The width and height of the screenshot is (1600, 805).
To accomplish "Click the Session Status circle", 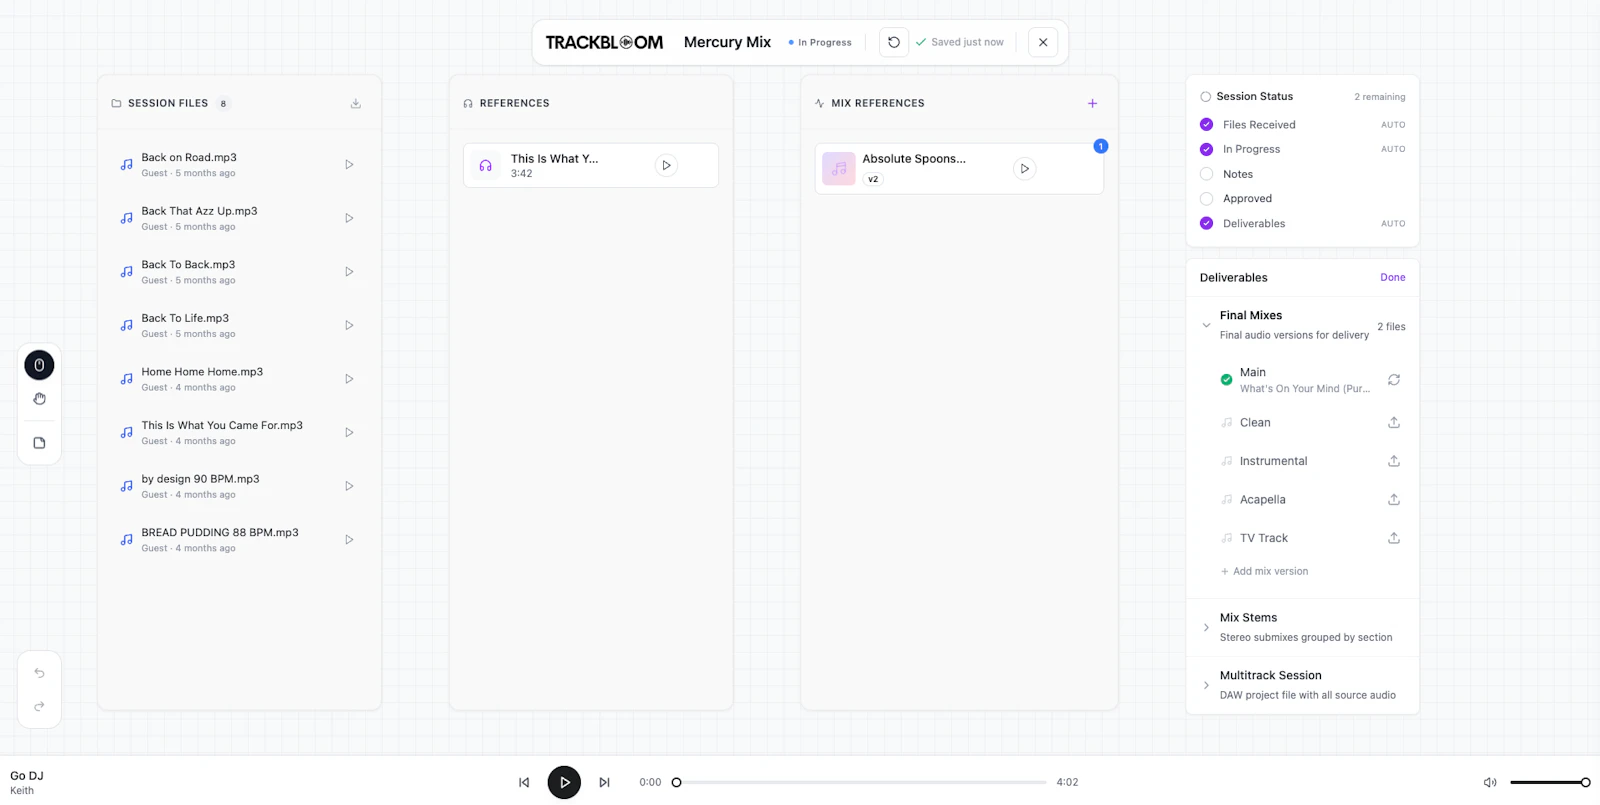I will pyautogui.click(x=1205, y=97).
